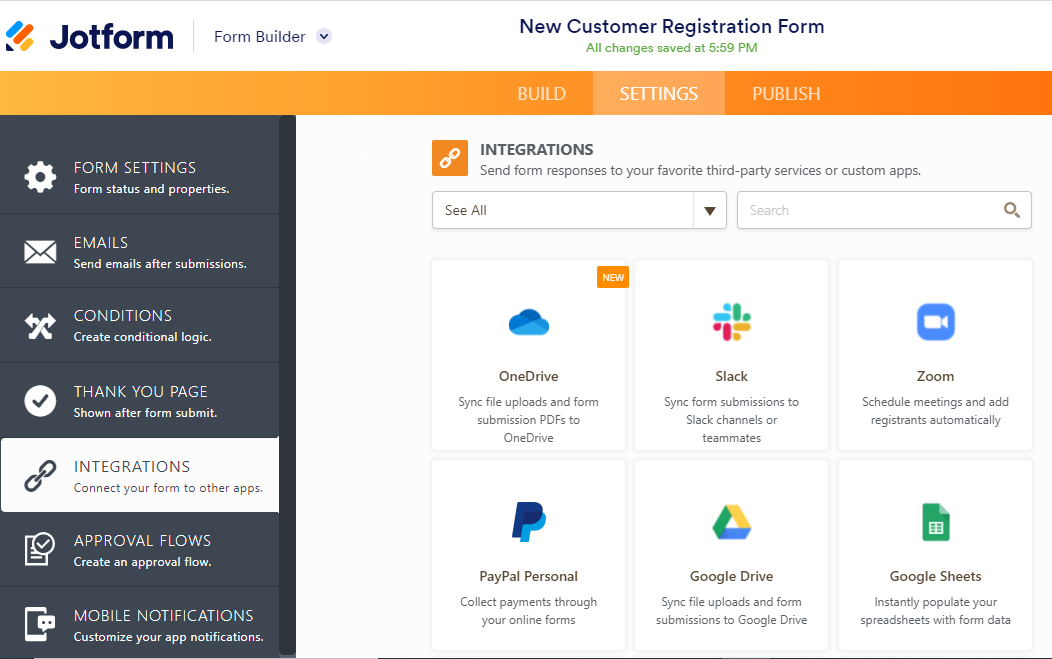Screen dimensions: 1052x659
Task: Click the NEW badge on OneDrive card
Action: coord(613,277)
